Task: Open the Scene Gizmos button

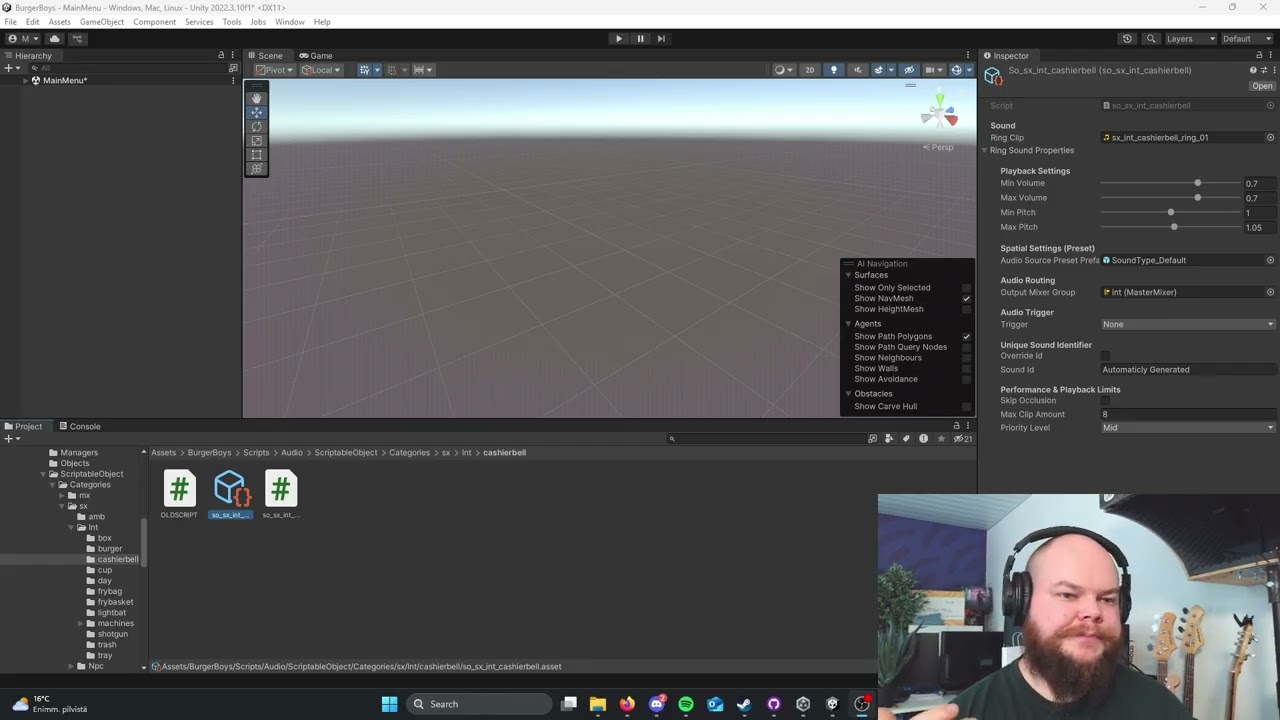Action: (x=957, y=70)
